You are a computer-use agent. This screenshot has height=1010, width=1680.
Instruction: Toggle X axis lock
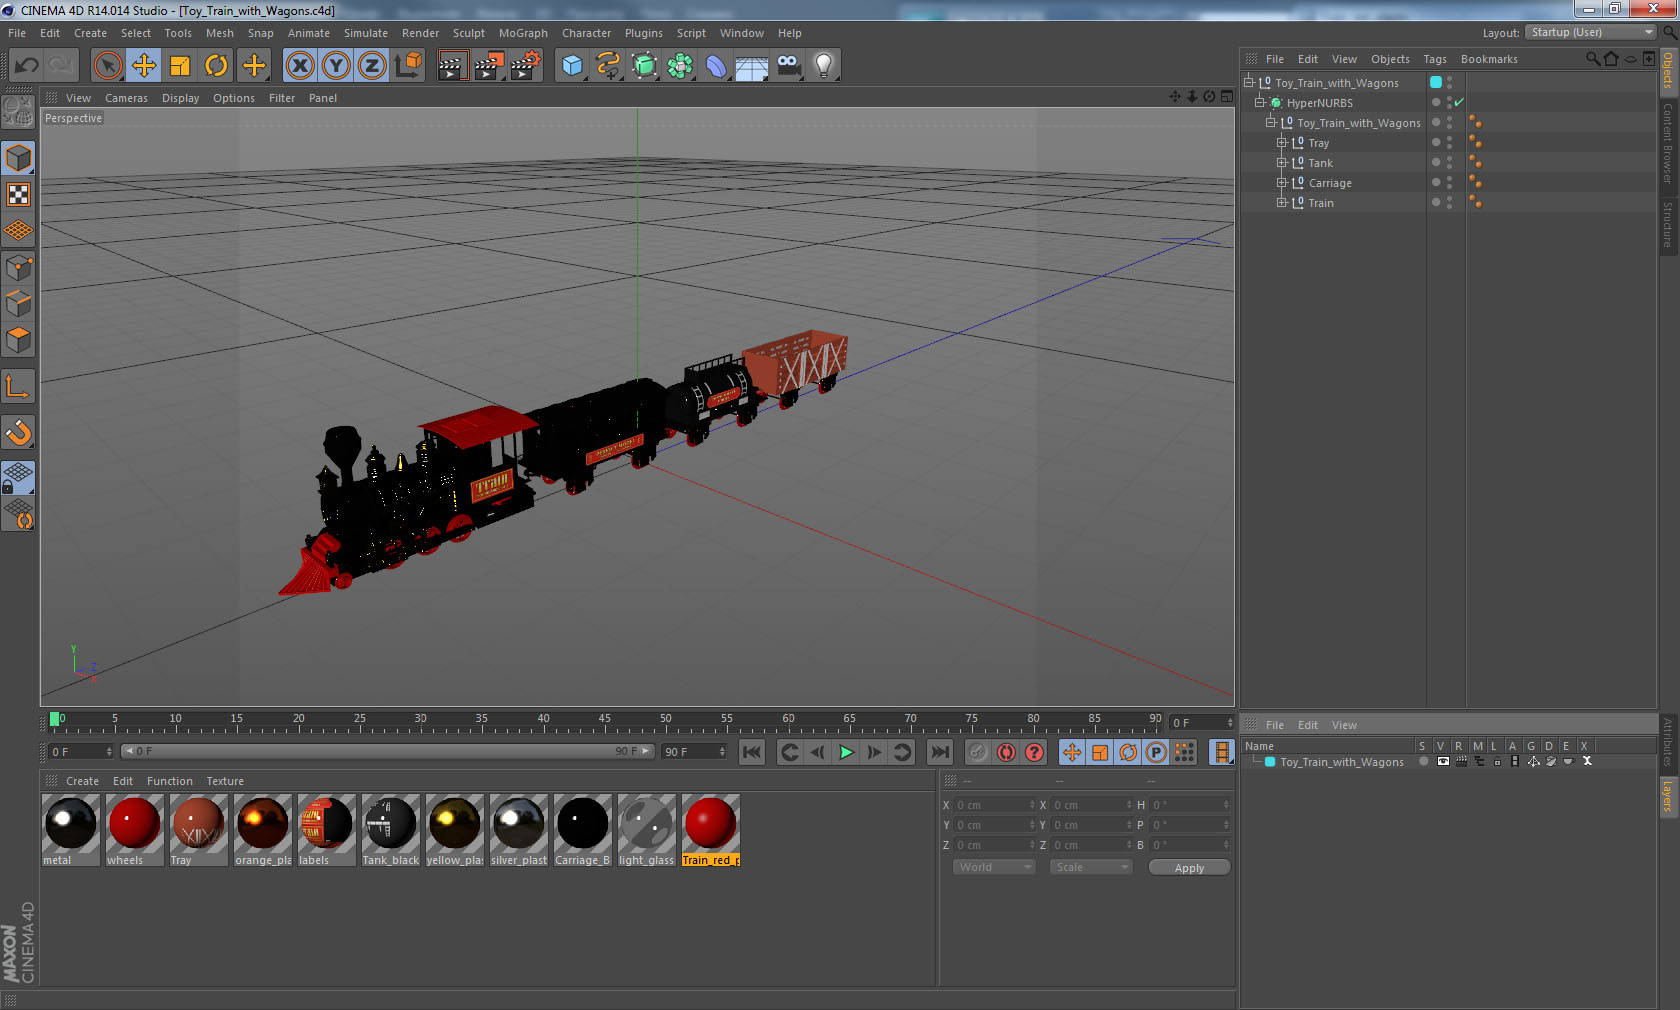[300, 66]
